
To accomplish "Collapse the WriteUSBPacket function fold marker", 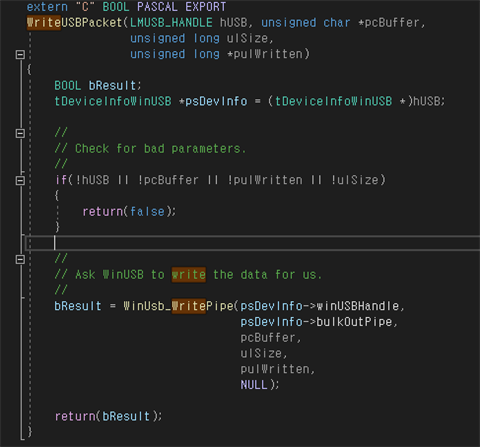I will (20, 54).
